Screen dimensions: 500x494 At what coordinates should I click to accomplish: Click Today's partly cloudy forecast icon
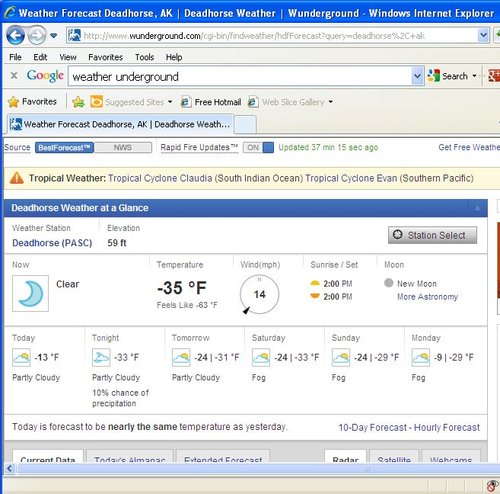[x=21, y=357]
